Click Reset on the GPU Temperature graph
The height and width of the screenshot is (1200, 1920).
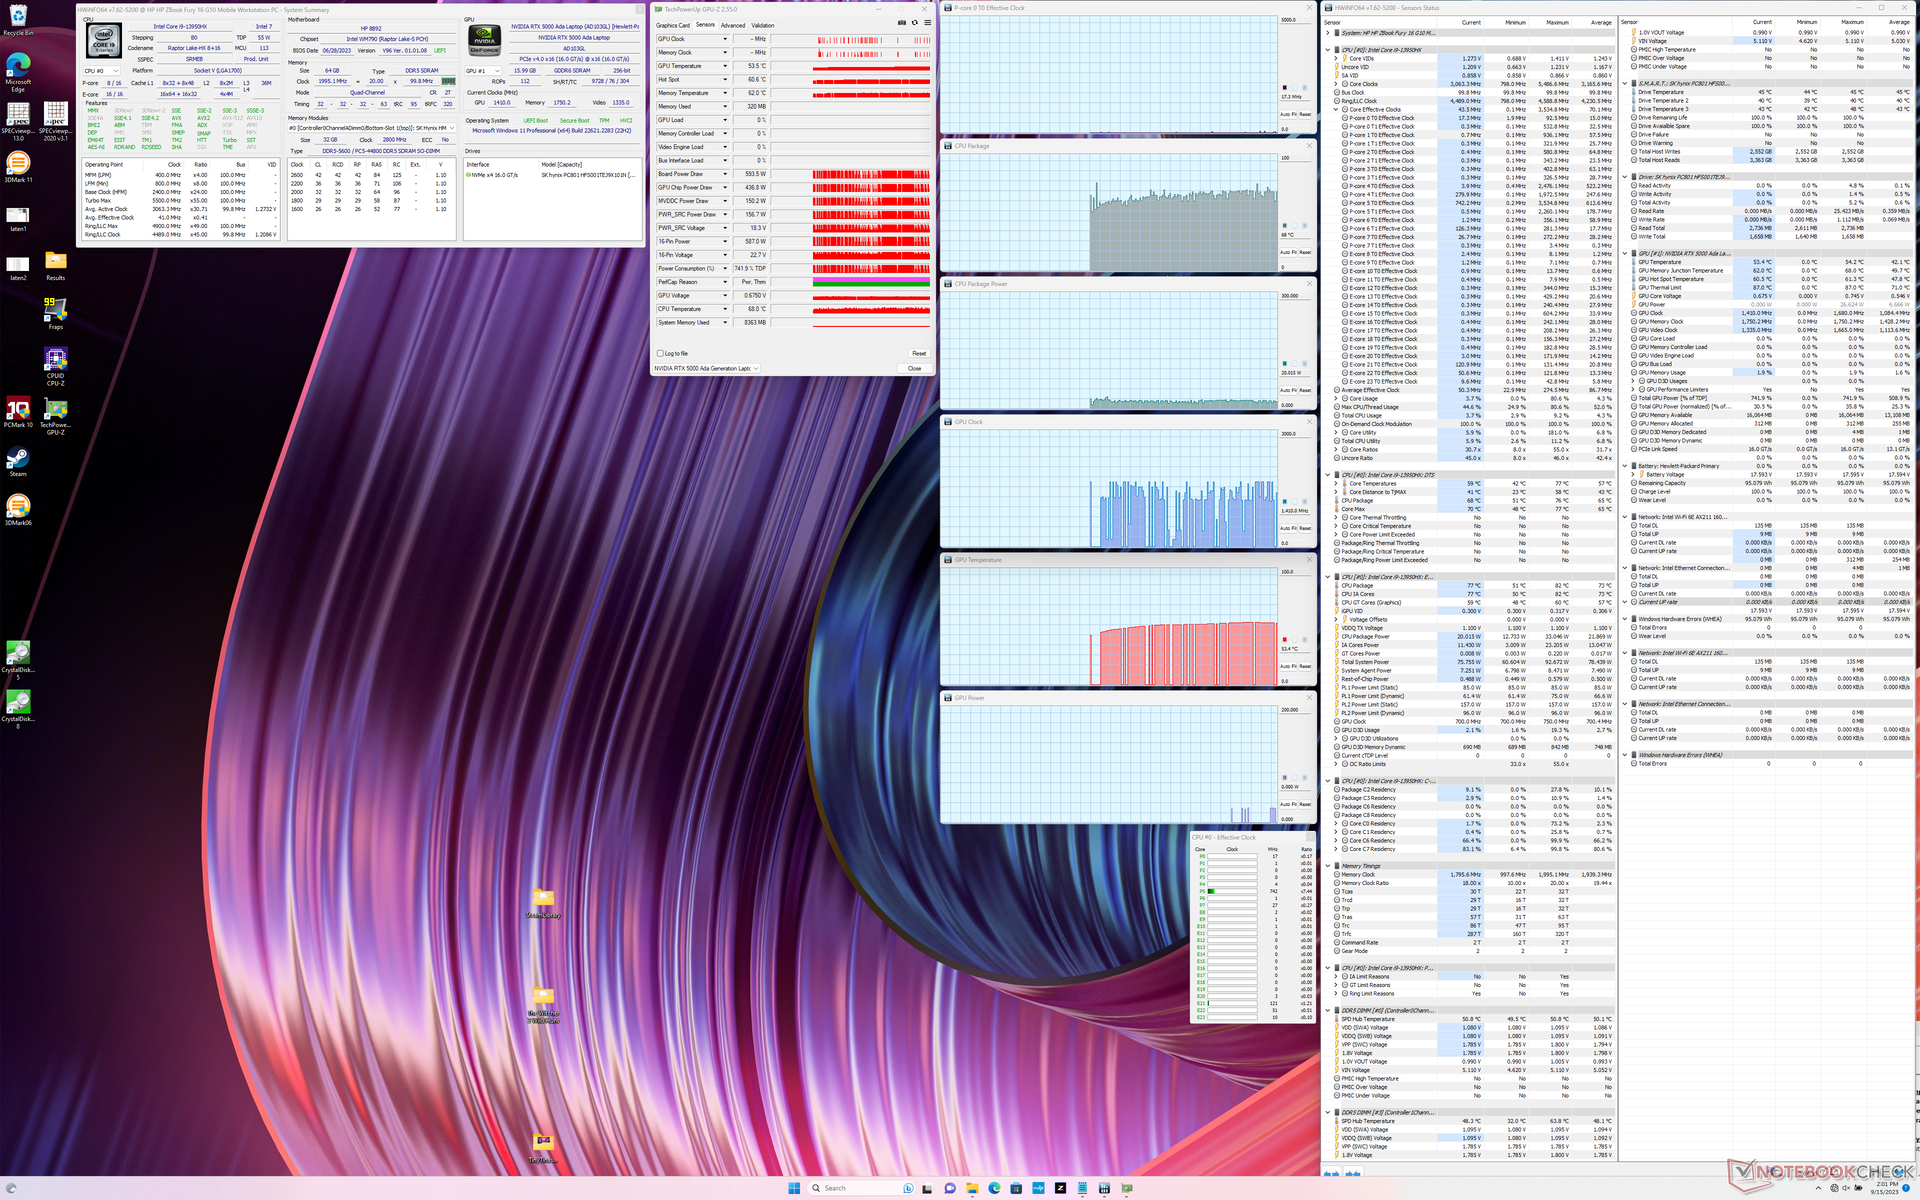(x=1305, y=666)
